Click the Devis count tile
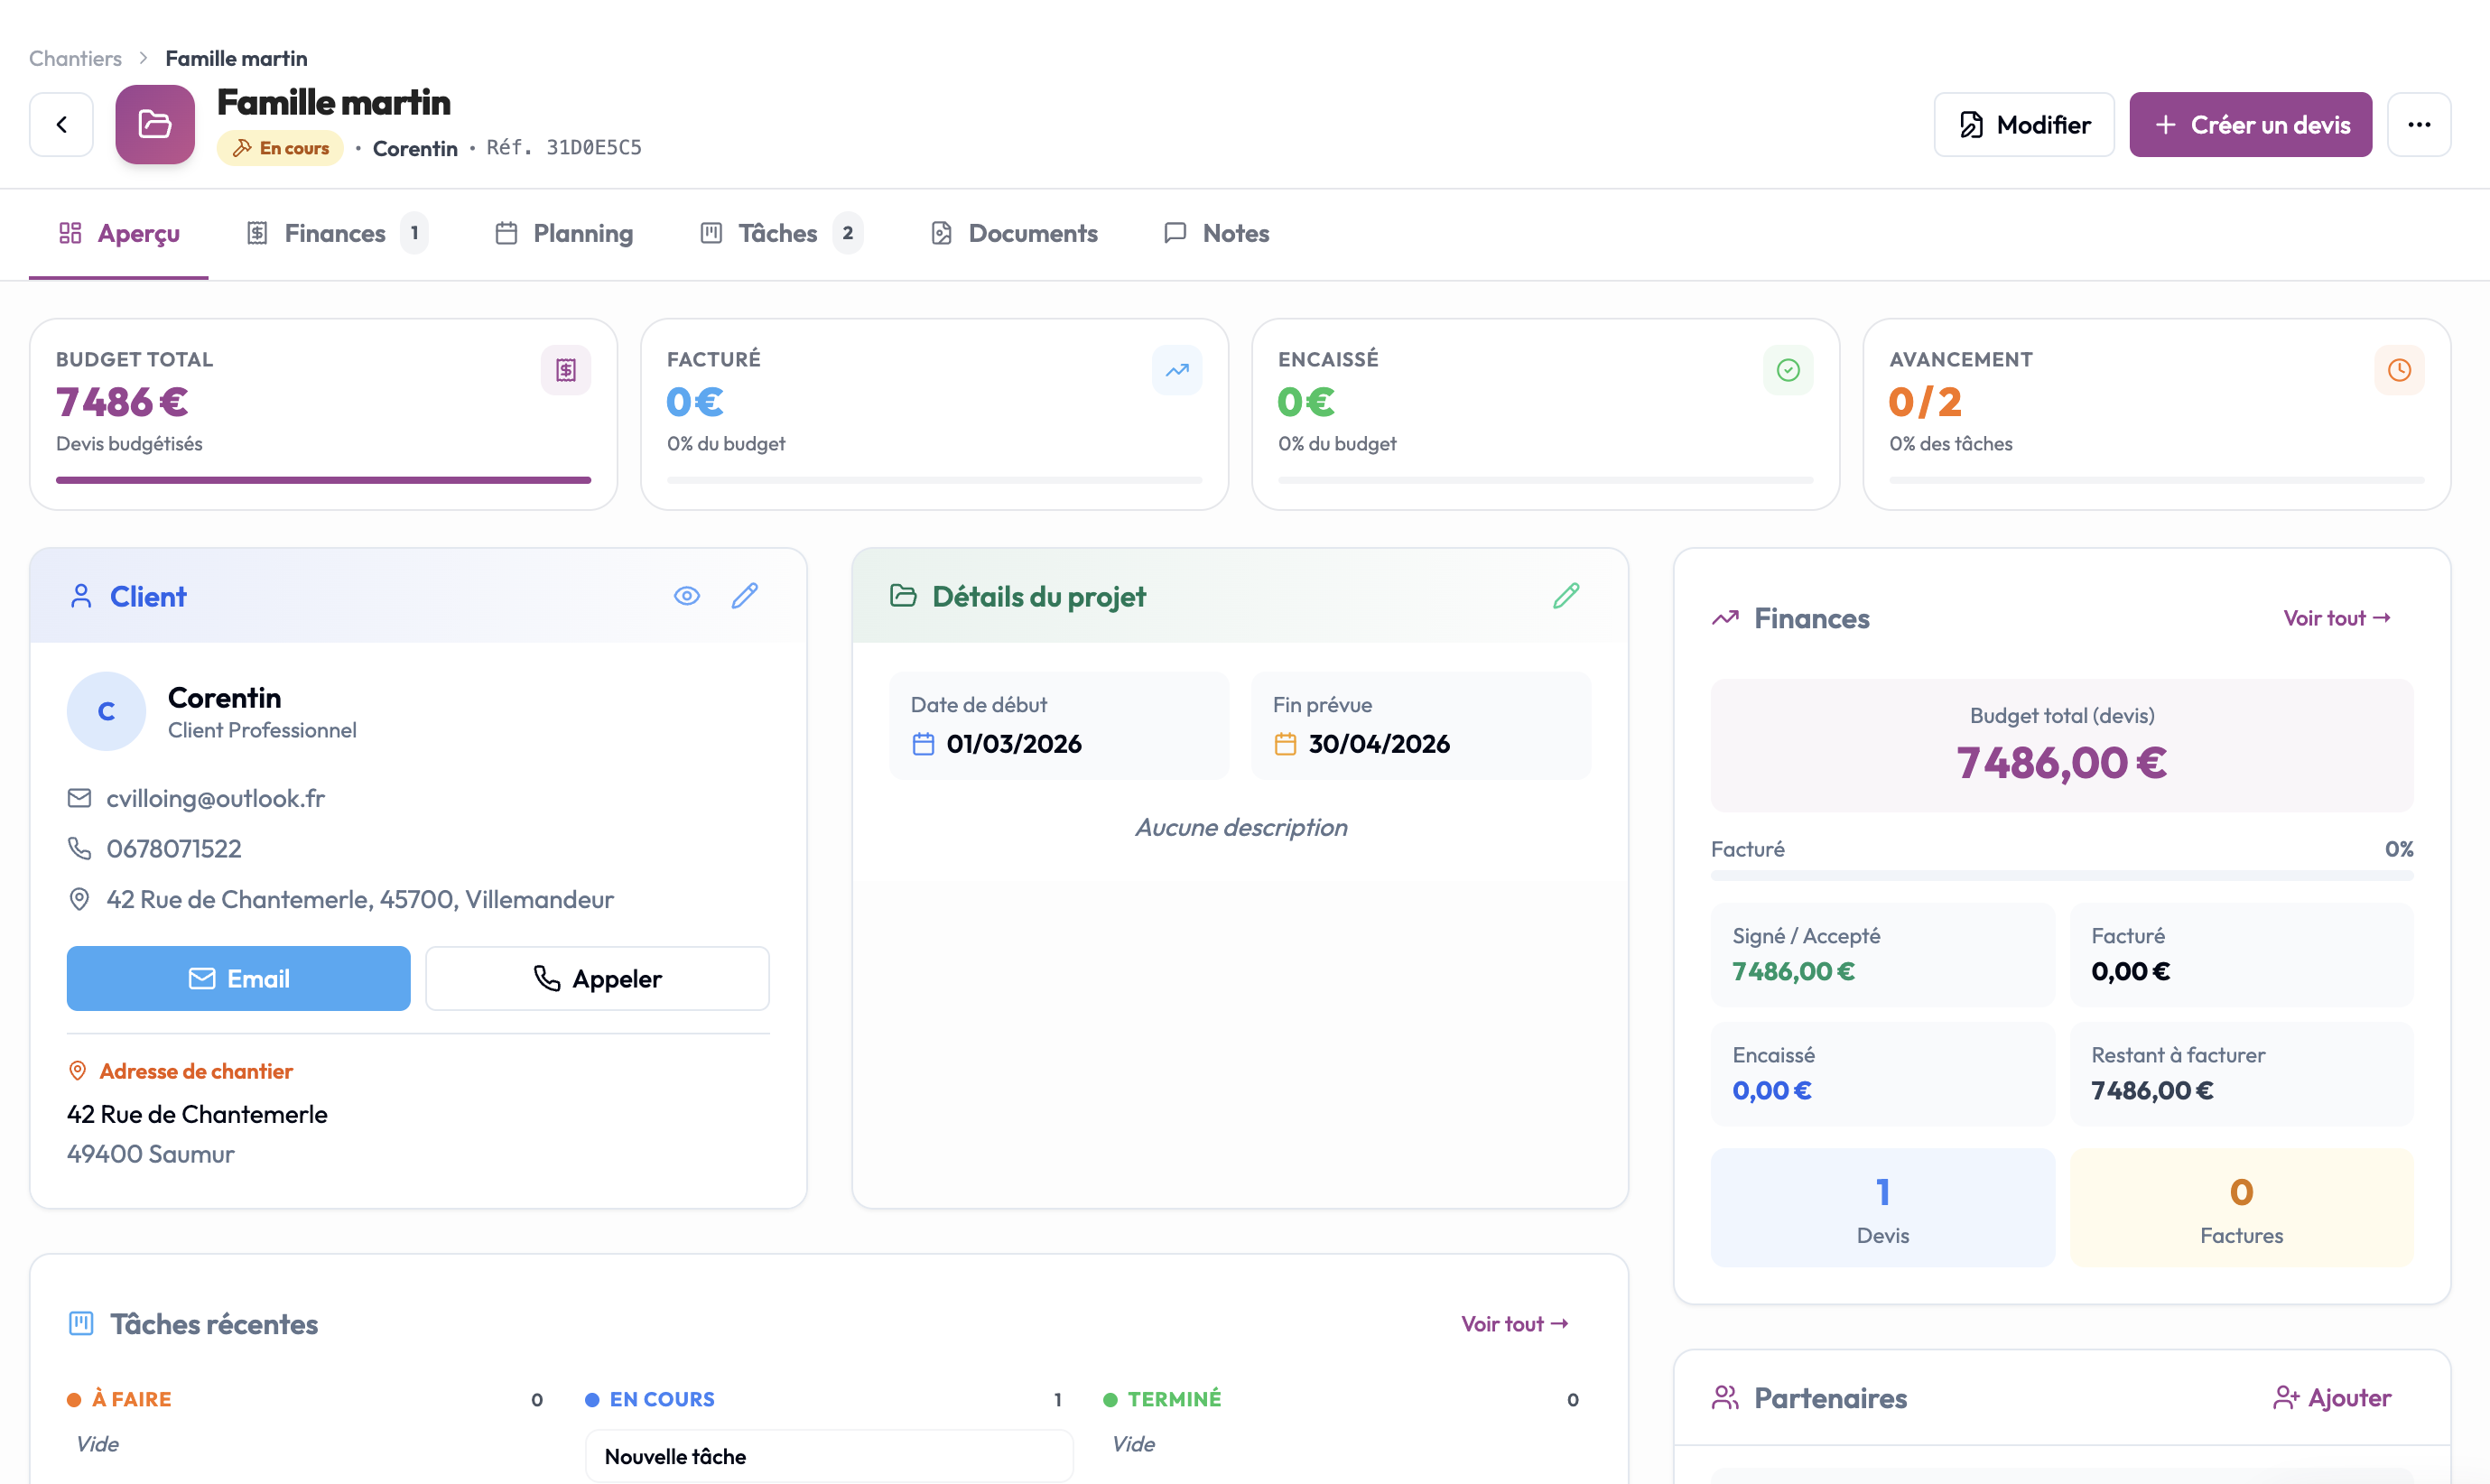Viewport: 2490px width, 1484px height. click(x=1883, y=1208)
